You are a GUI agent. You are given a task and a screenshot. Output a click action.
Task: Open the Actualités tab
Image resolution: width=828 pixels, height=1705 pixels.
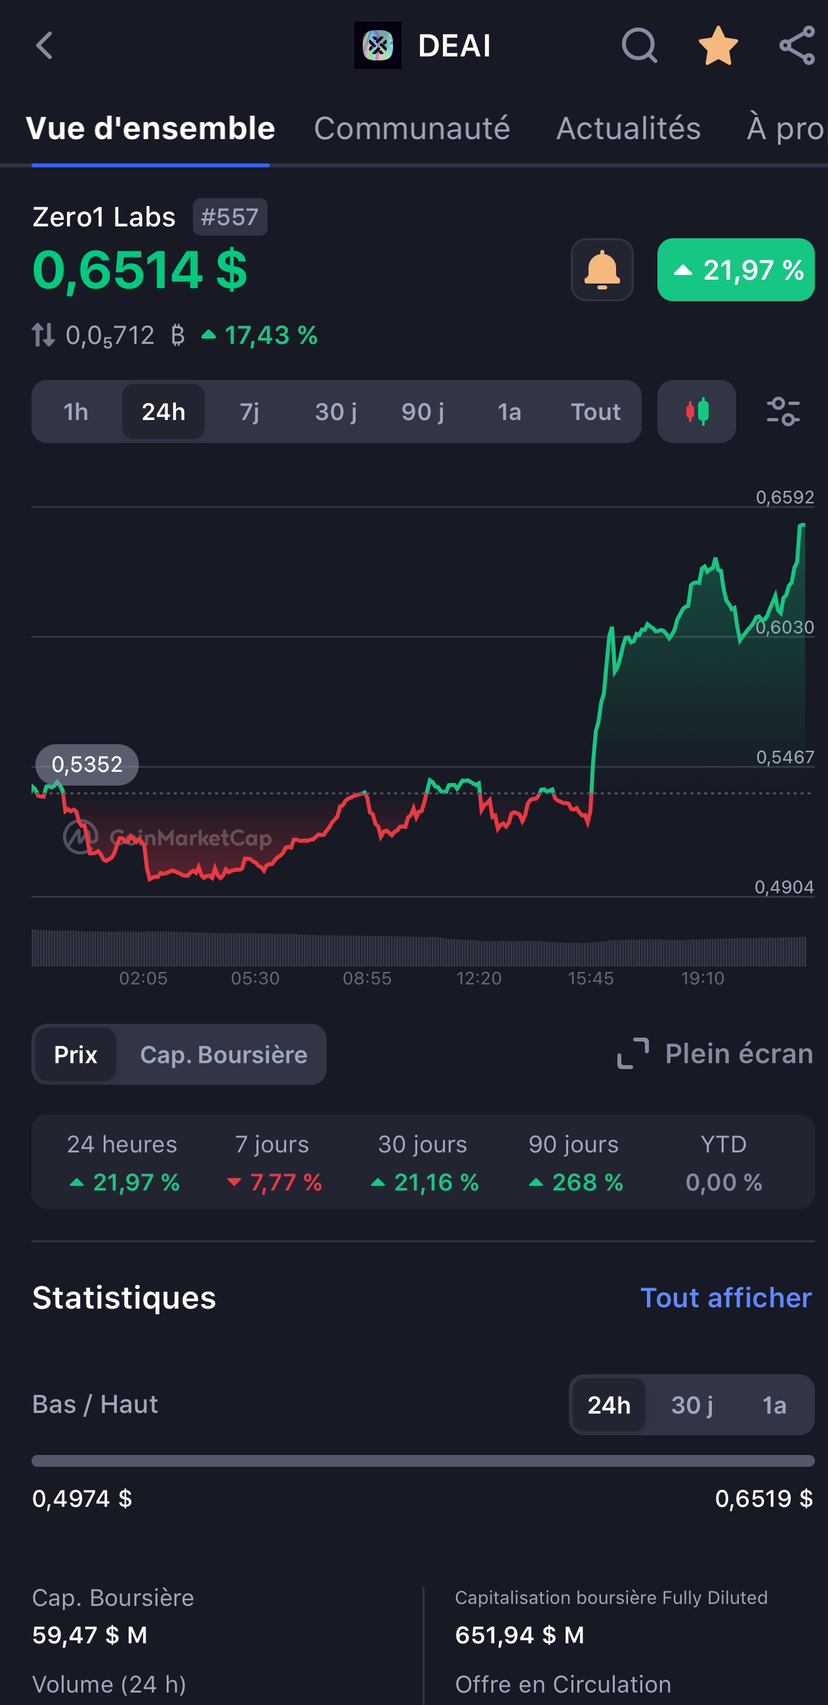click(x=628, y=128)
